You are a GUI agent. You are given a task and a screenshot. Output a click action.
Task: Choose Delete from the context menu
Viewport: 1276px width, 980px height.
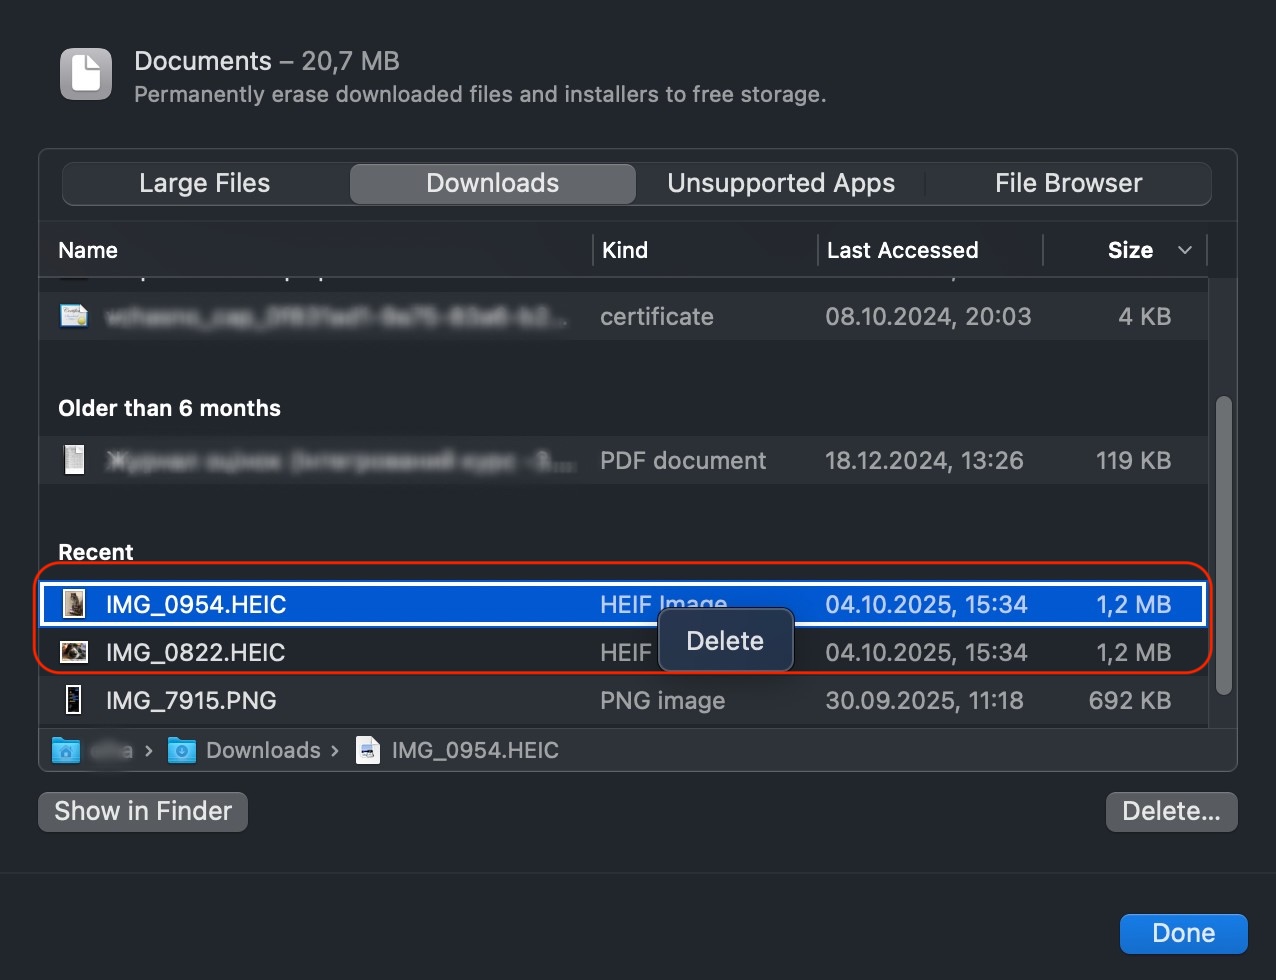(x=726, y=640)
